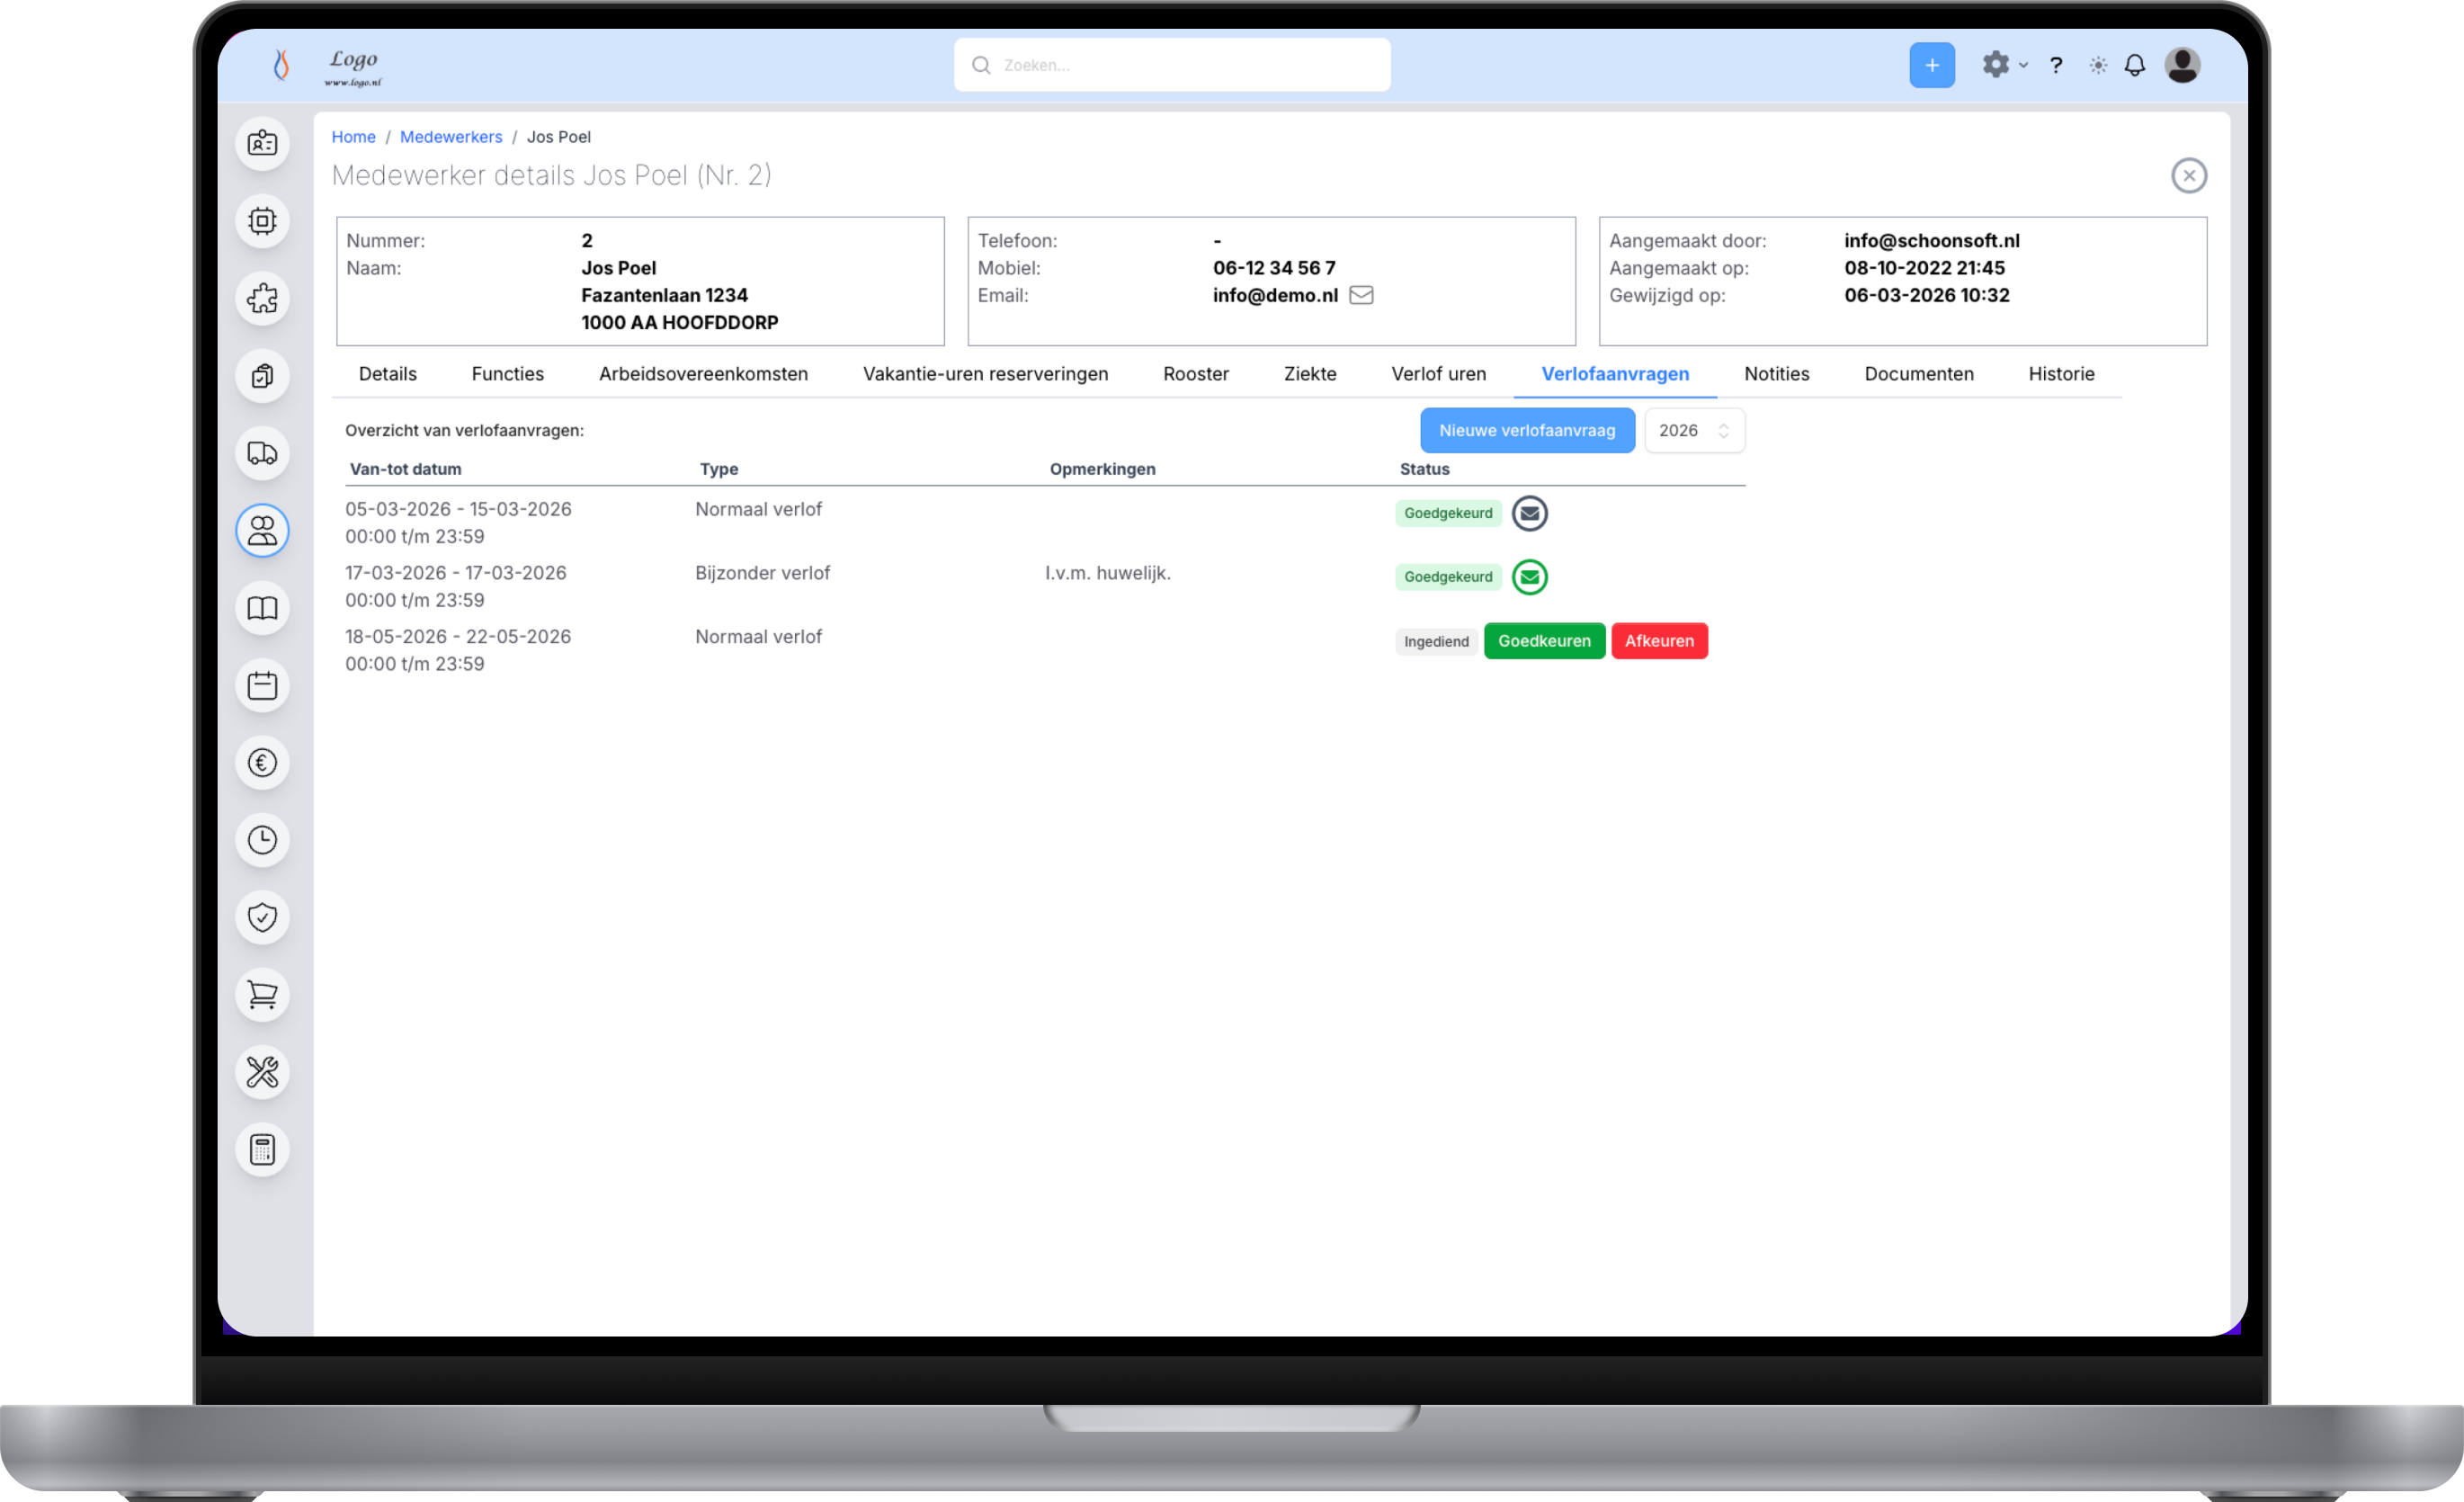Open the 2026 year selector
Image resolution: width=2464 pixels, height=1502 pixels.
click(x=1694, y=431)
